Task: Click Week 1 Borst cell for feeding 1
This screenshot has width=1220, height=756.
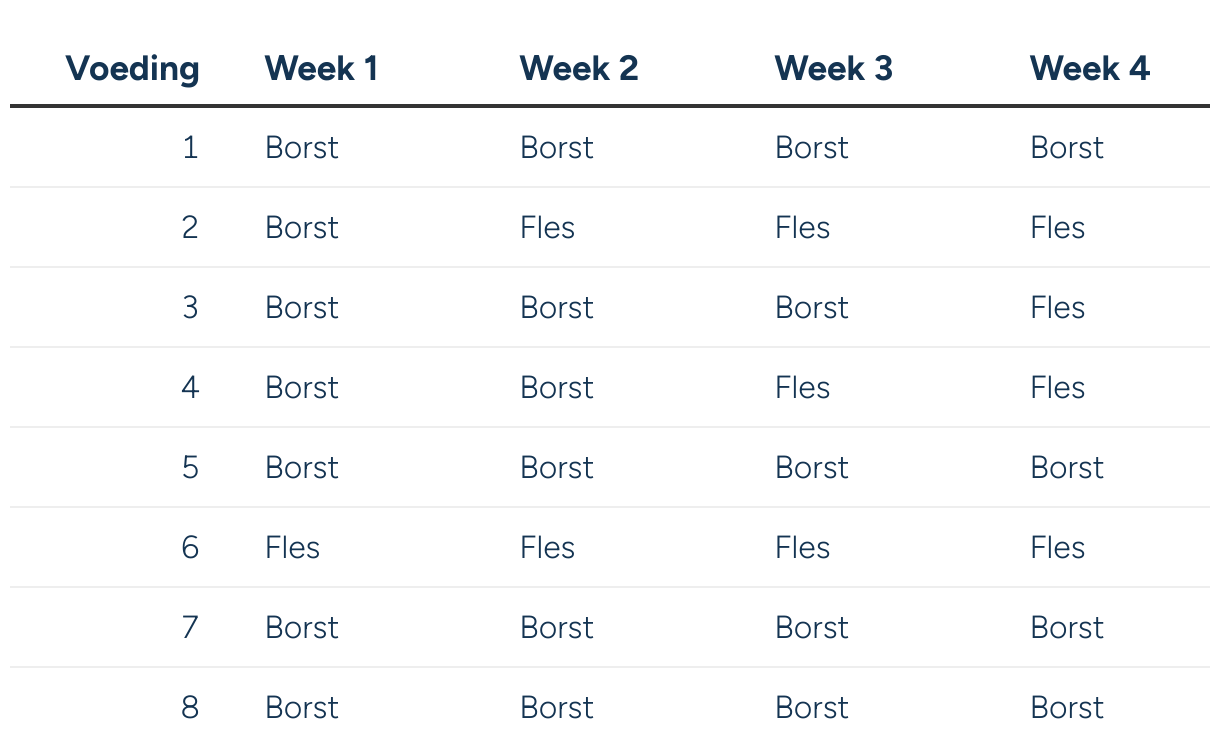Action: (301, 148)
